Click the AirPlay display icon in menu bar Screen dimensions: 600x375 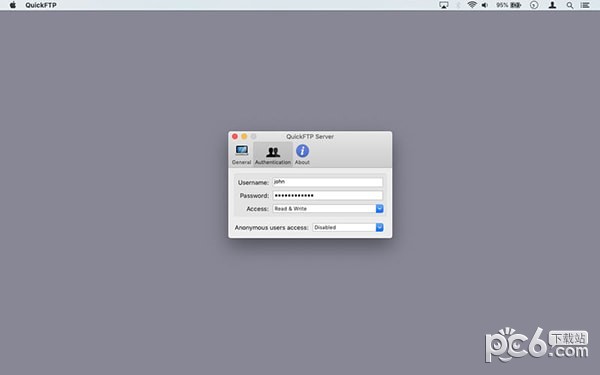tap(443, 5)
